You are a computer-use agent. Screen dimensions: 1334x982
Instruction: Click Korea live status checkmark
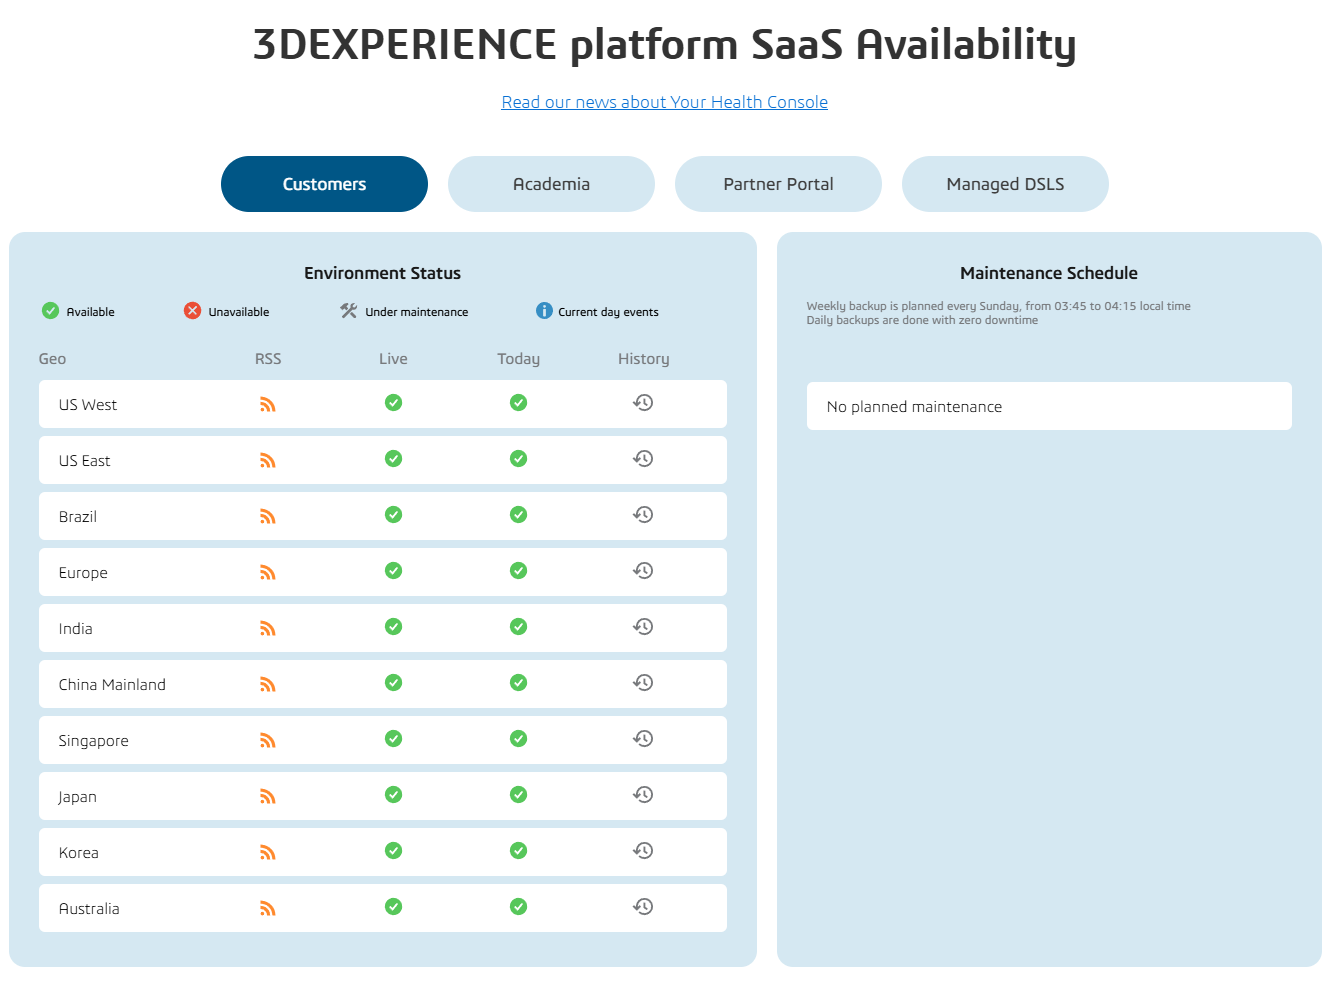coord(393,851)
